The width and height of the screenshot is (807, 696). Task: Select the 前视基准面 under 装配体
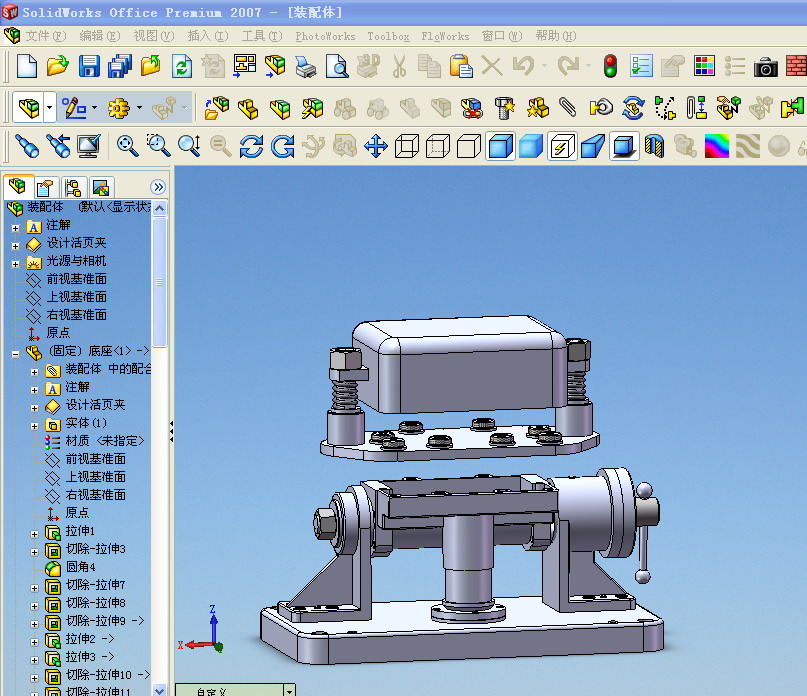77,279
